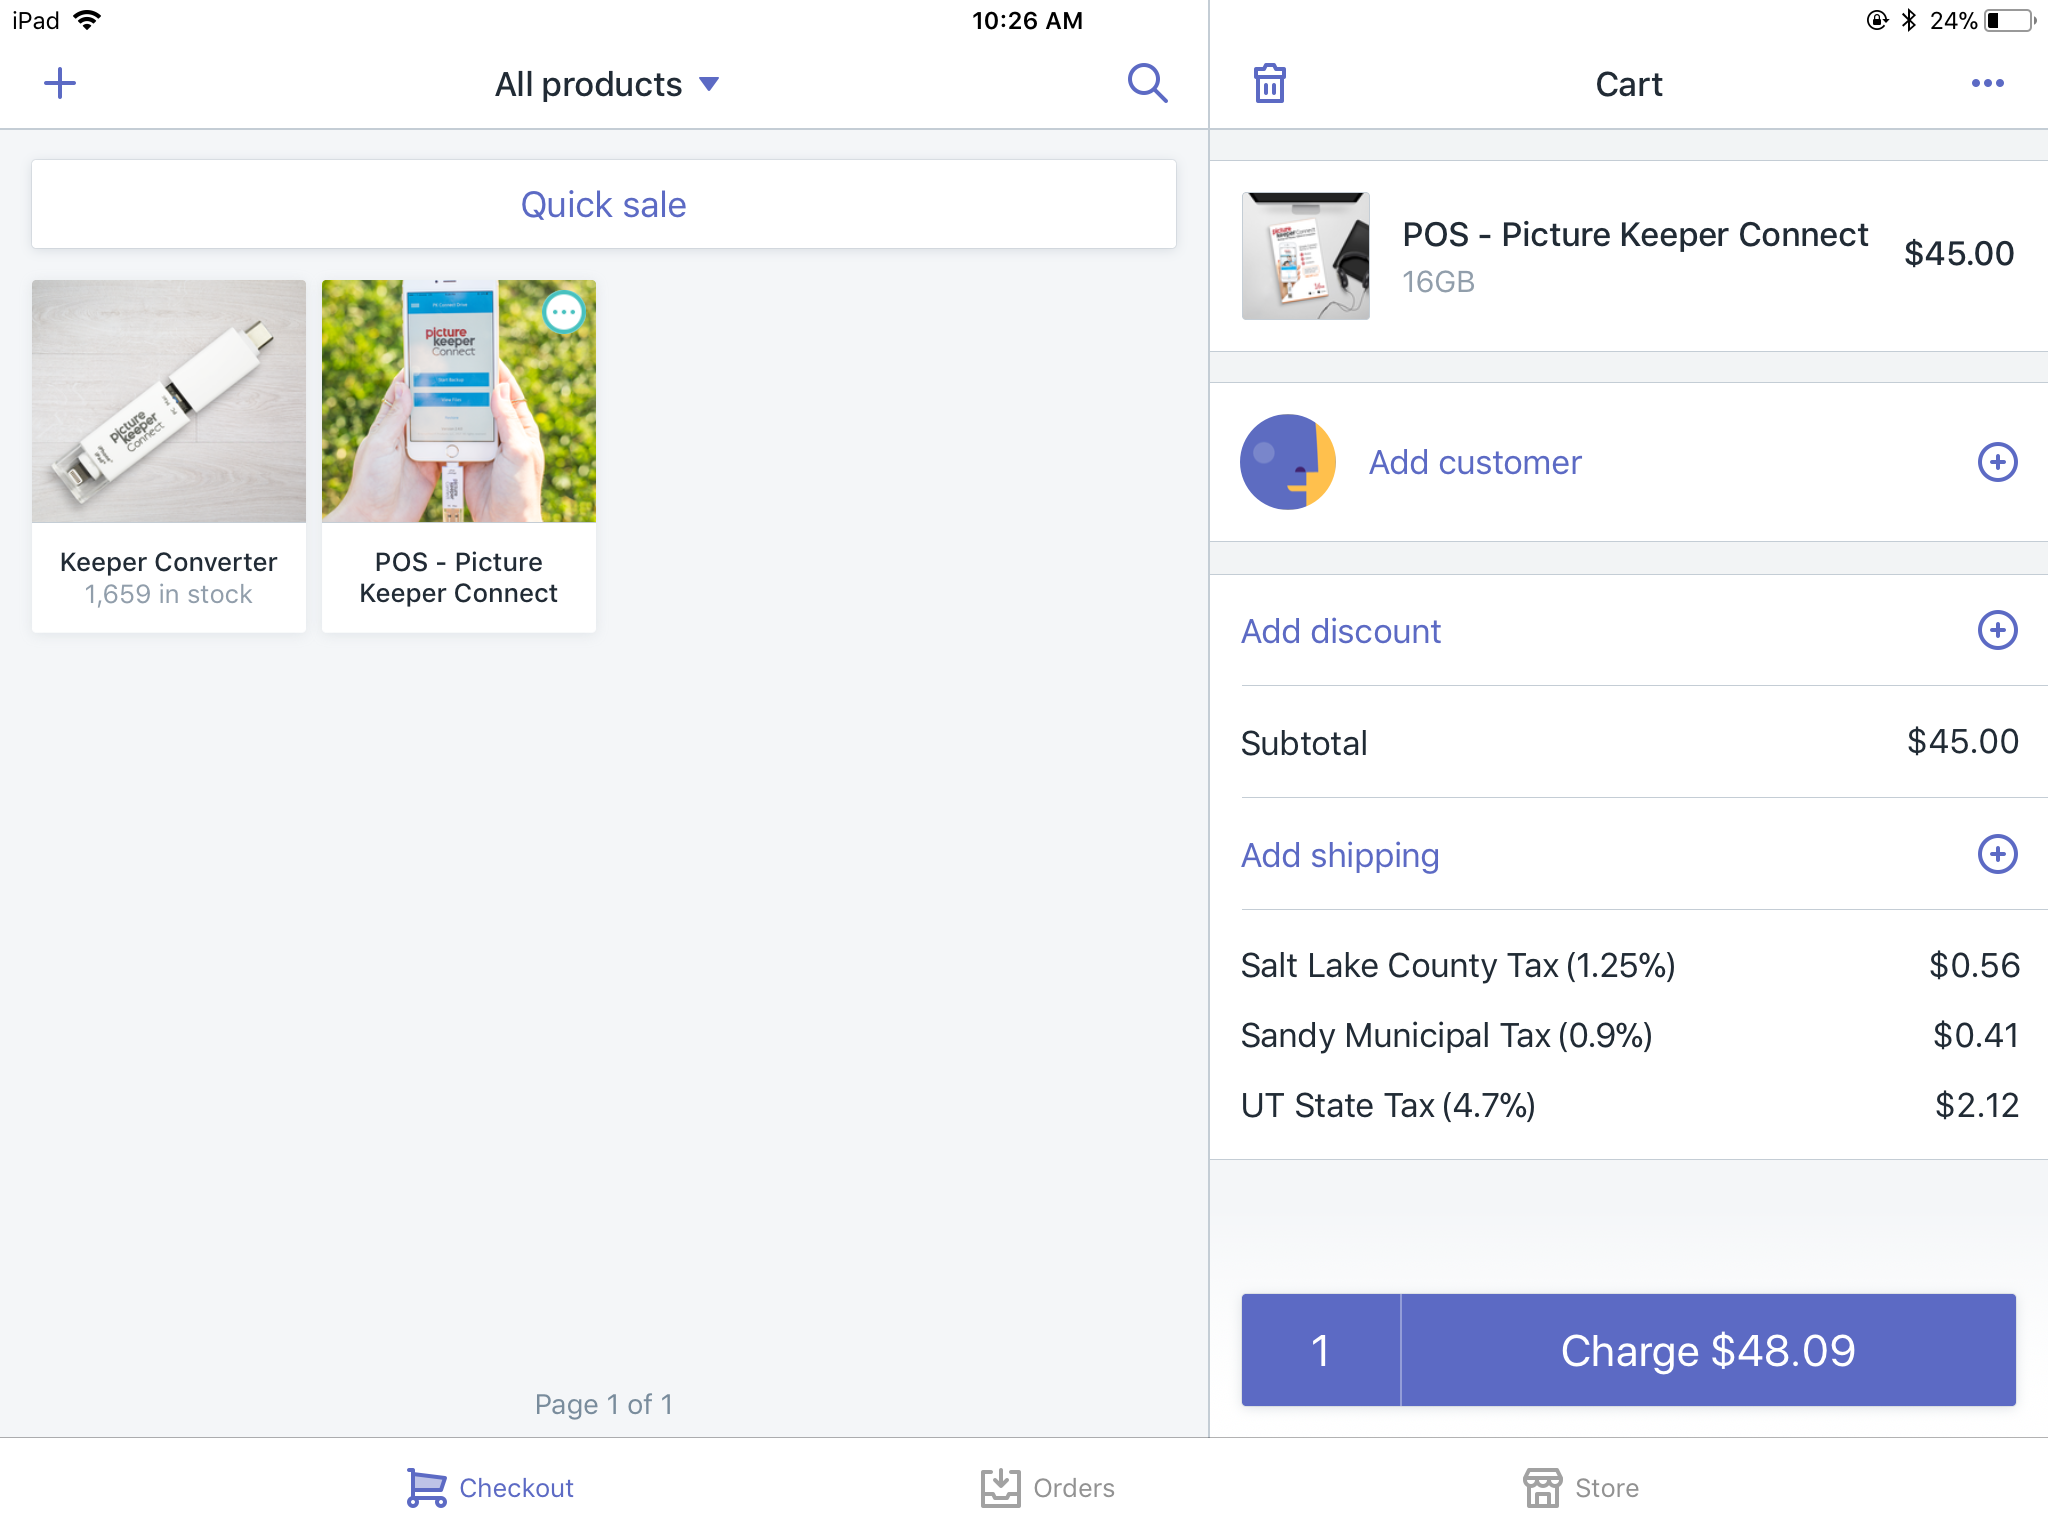Add POS Picture Keeper Connect tile
The width and height of the screenshot is (2048, 1536).
pos(459,456)
